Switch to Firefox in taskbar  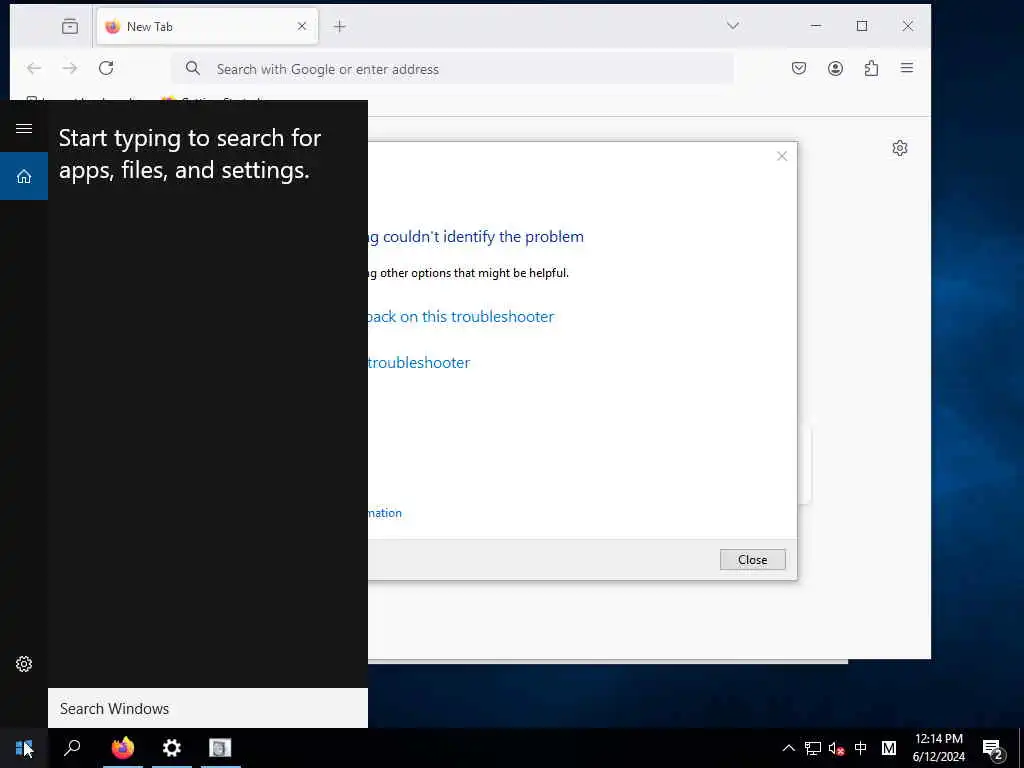click(123, 748)
